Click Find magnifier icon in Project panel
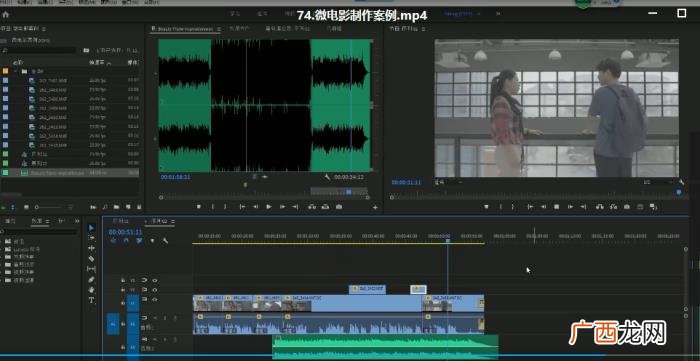The width and height of the screenshot is (700, 361). click(x=105, y=207)
